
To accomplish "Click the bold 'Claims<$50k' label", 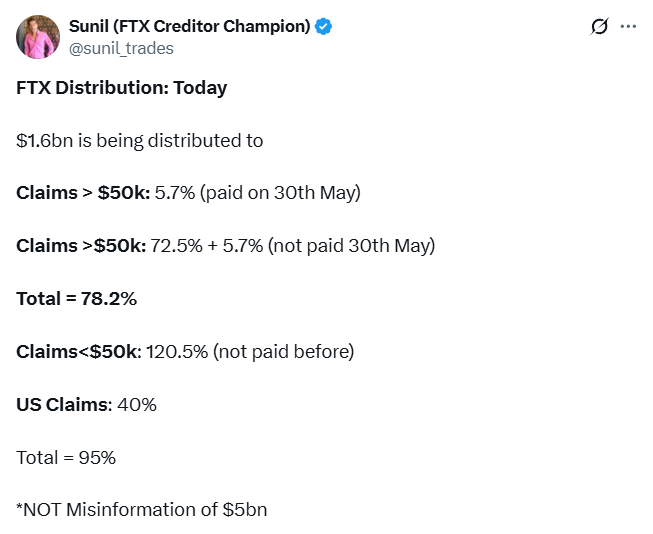I will (x=79, y=351).
